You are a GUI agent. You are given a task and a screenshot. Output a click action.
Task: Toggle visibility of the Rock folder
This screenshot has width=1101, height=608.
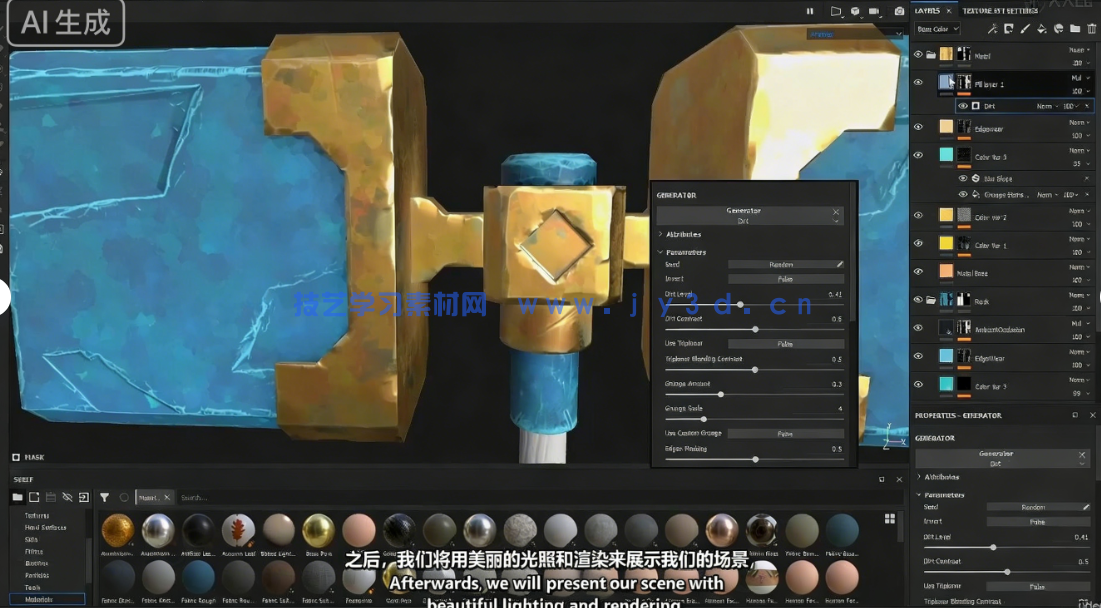click(x=918, y=299)
